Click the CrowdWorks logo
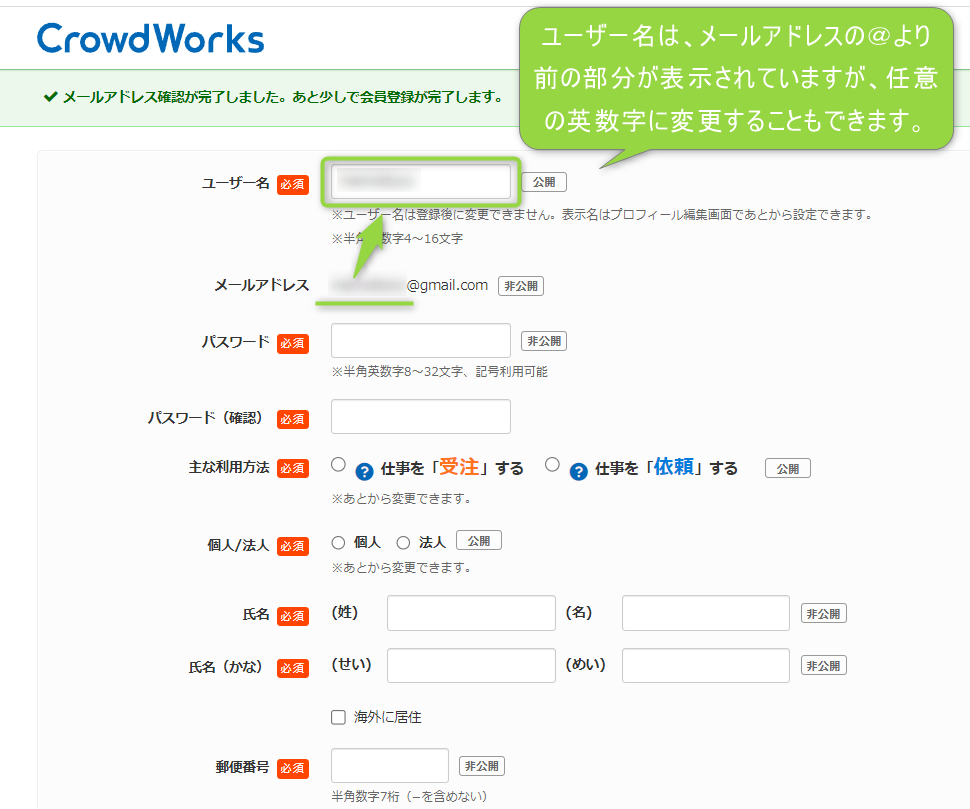 pyautogui.click(x=150, y=38)
